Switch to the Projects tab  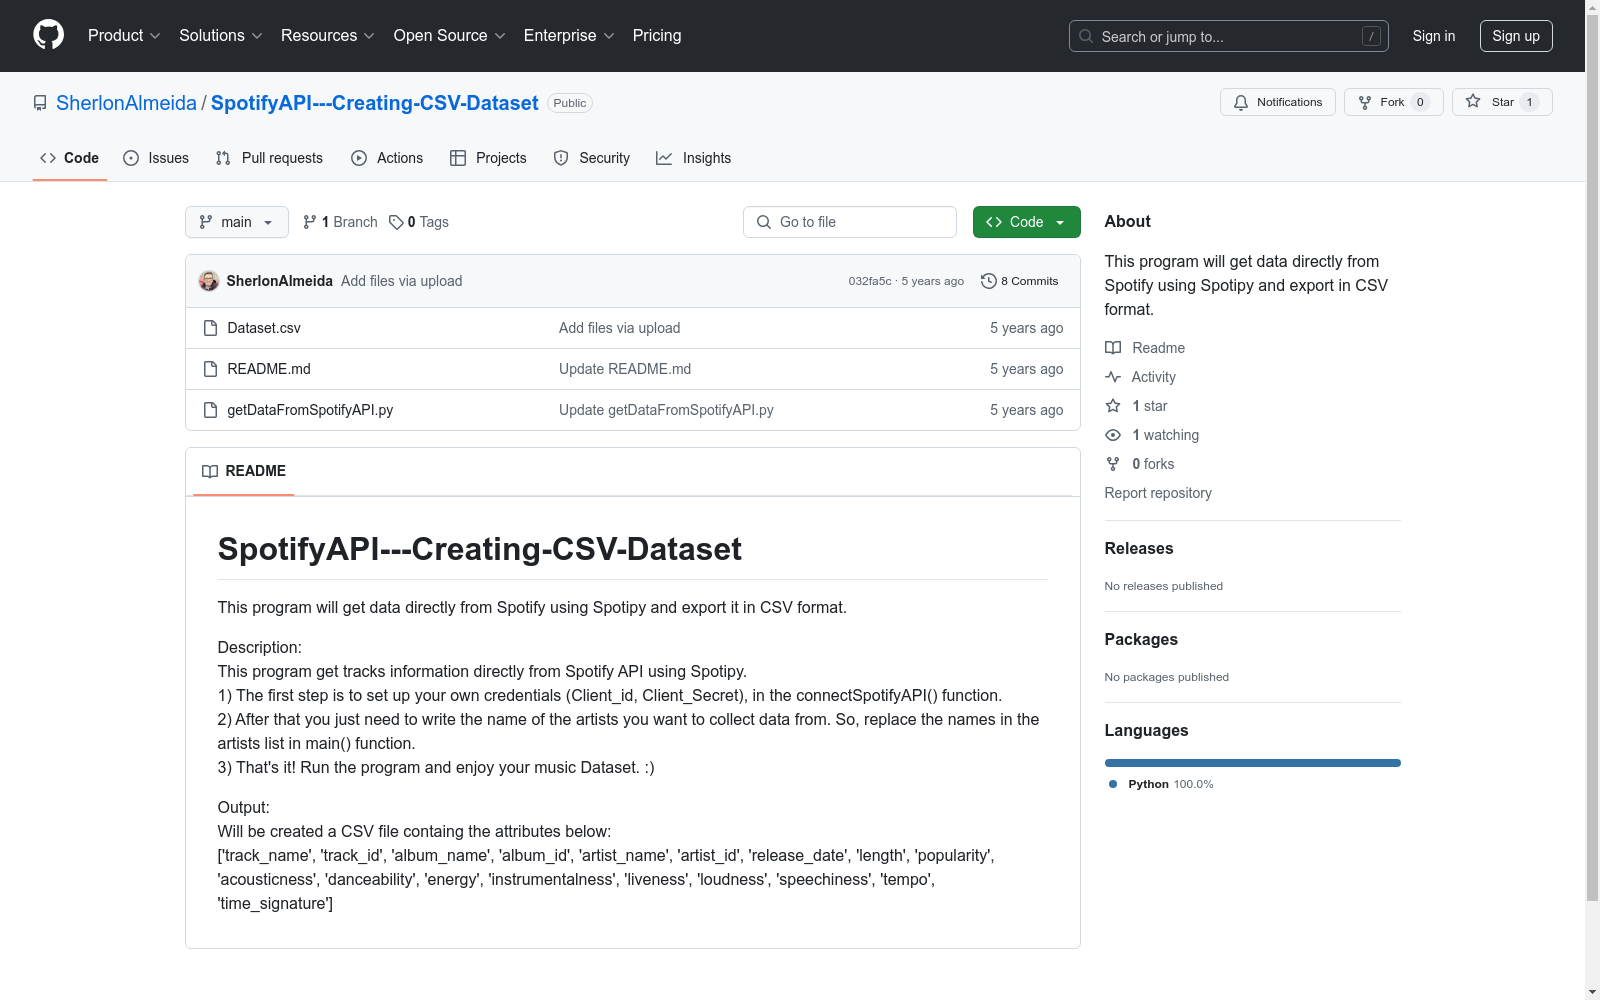tap(488, 158)
